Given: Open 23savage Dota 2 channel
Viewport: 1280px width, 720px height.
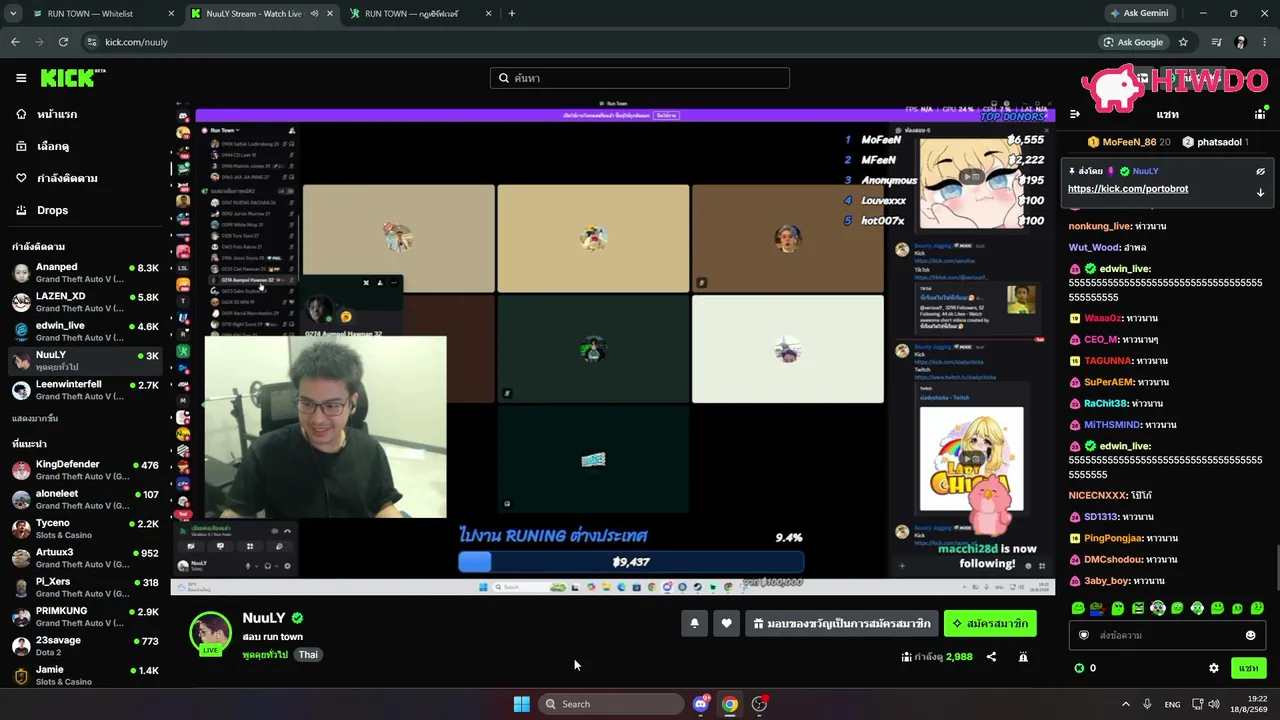Looking at the screenshot, I should click(x=86, y=646).
